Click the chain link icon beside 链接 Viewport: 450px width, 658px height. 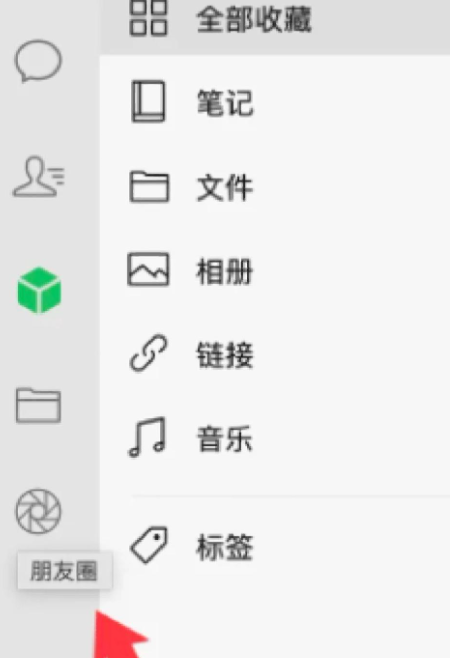148,353
